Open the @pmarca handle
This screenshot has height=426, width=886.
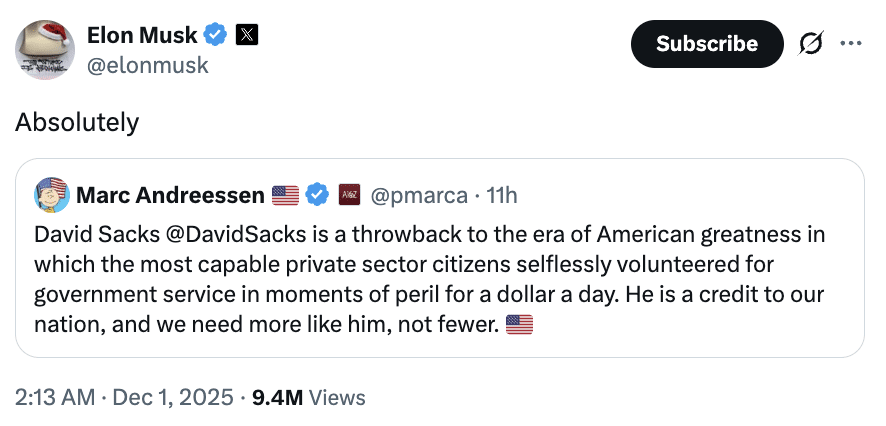tap(418, 195)
